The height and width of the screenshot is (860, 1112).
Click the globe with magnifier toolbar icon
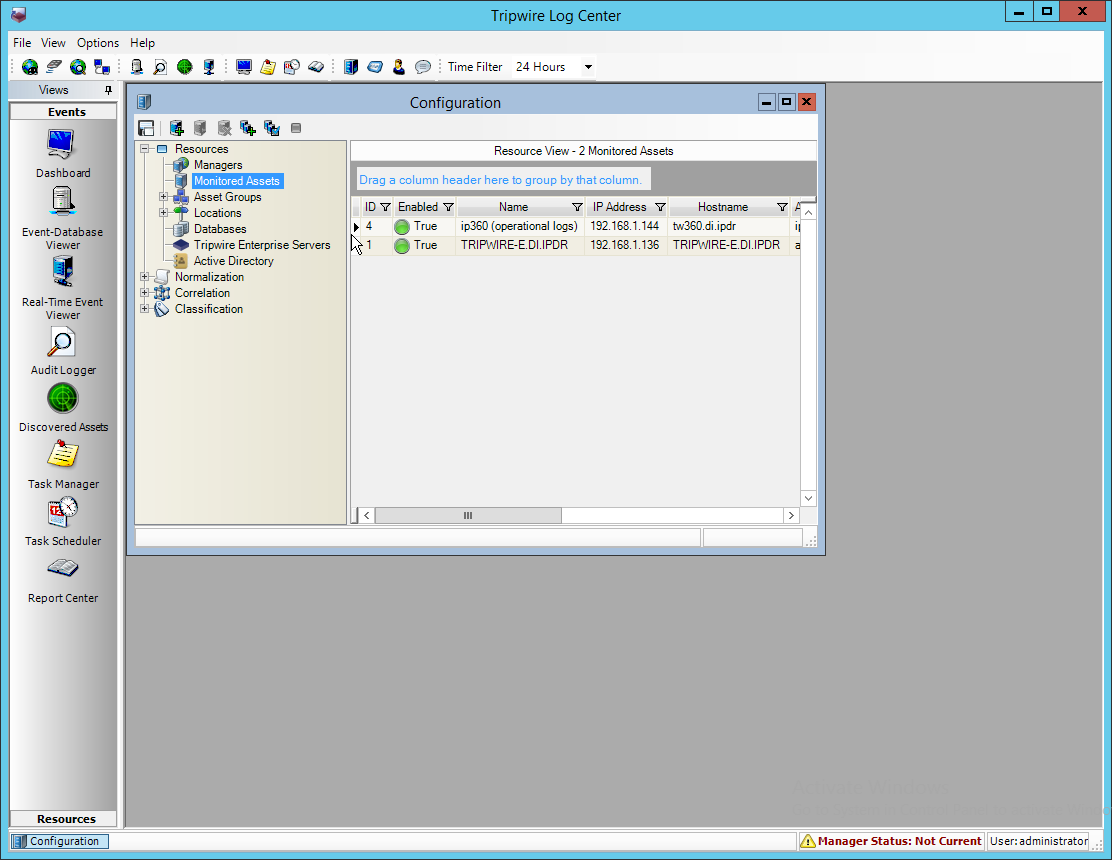click(x=78, y=67)
